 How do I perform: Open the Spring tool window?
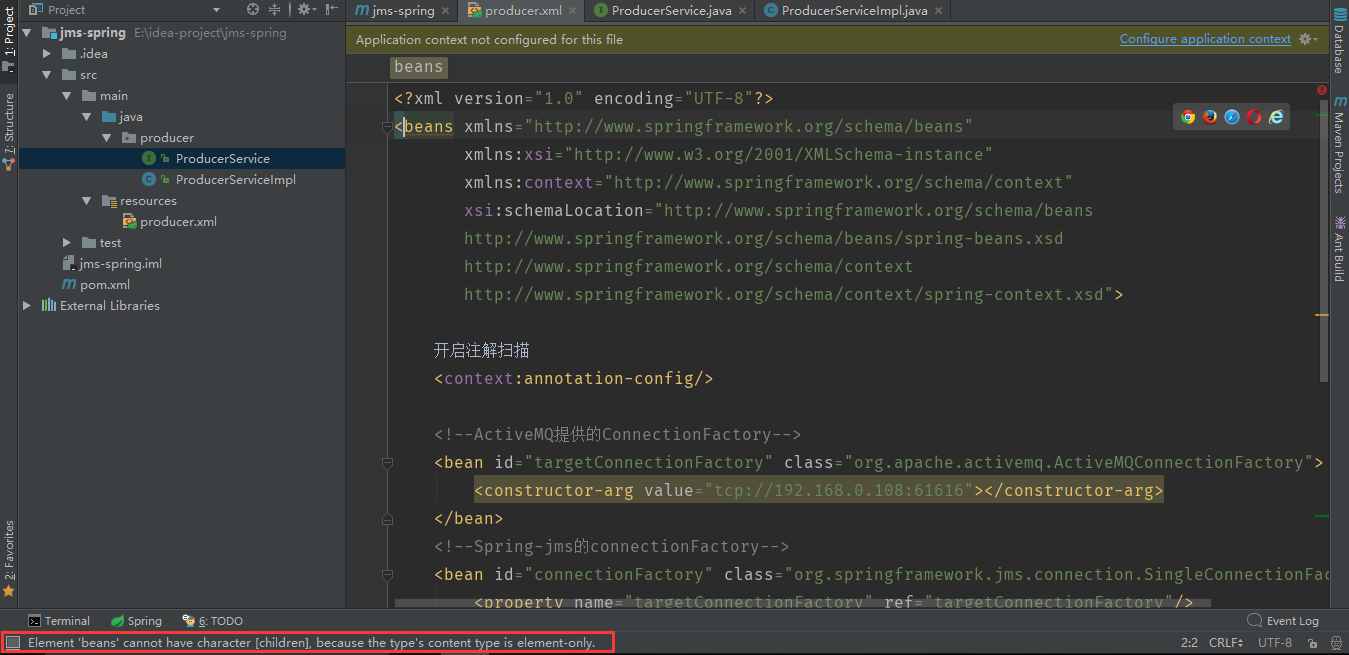[136, 621]
